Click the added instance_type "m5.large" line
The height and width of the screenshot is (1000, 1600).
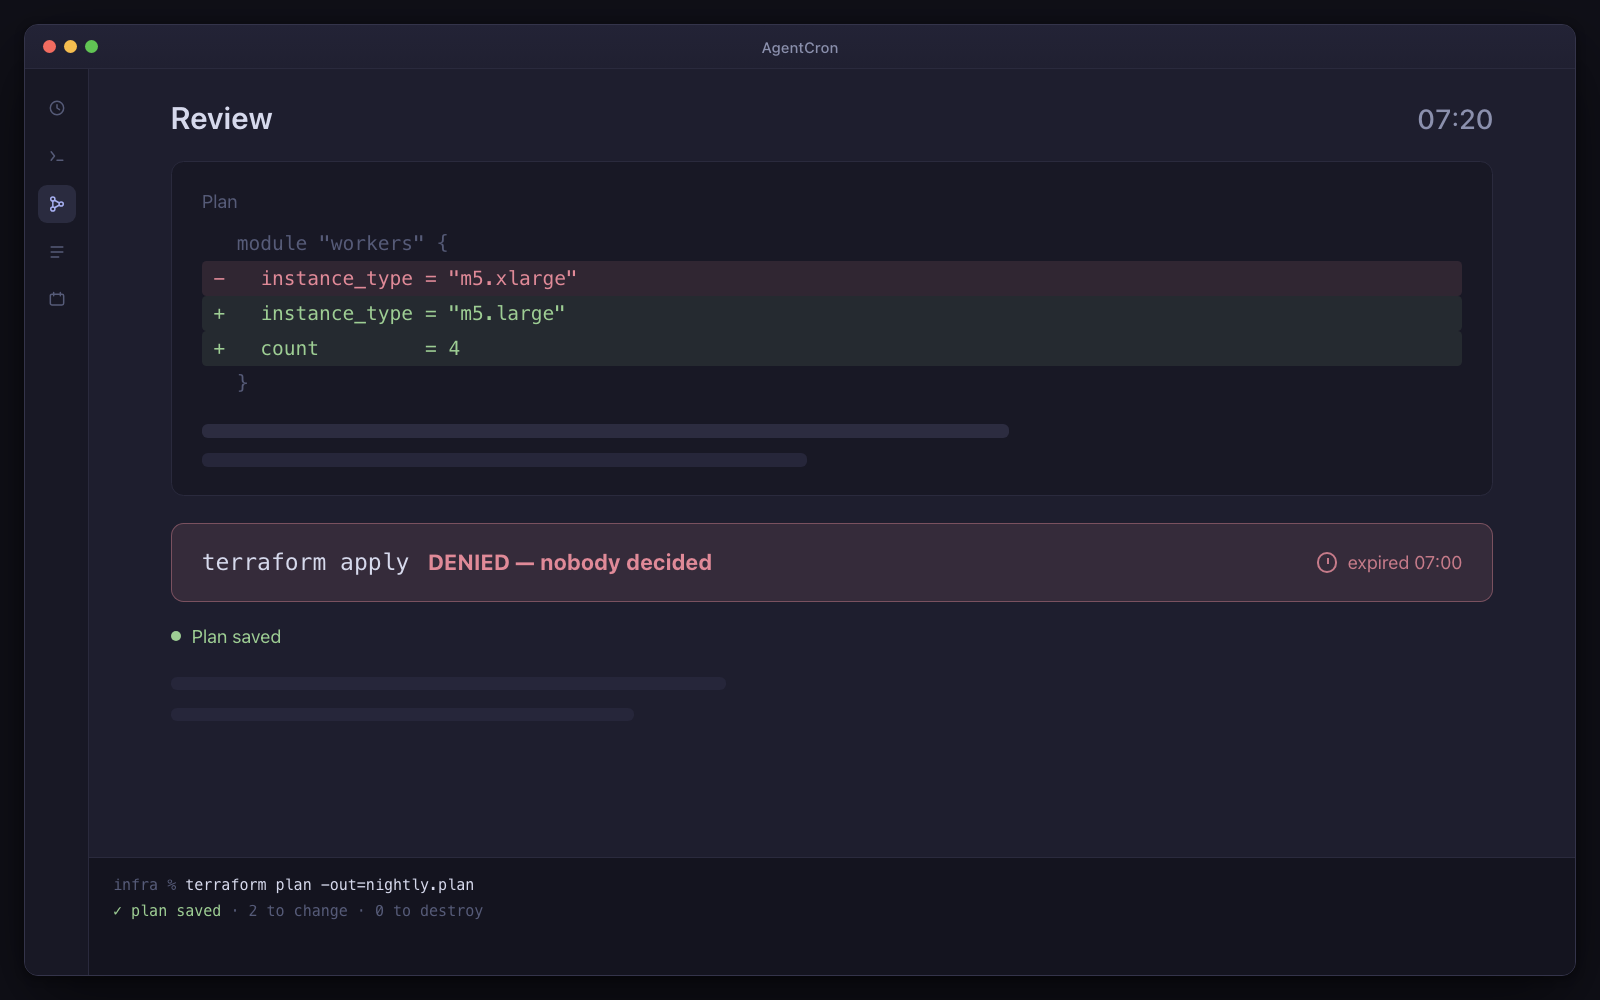pyautogui.click(x=832, y=313)
